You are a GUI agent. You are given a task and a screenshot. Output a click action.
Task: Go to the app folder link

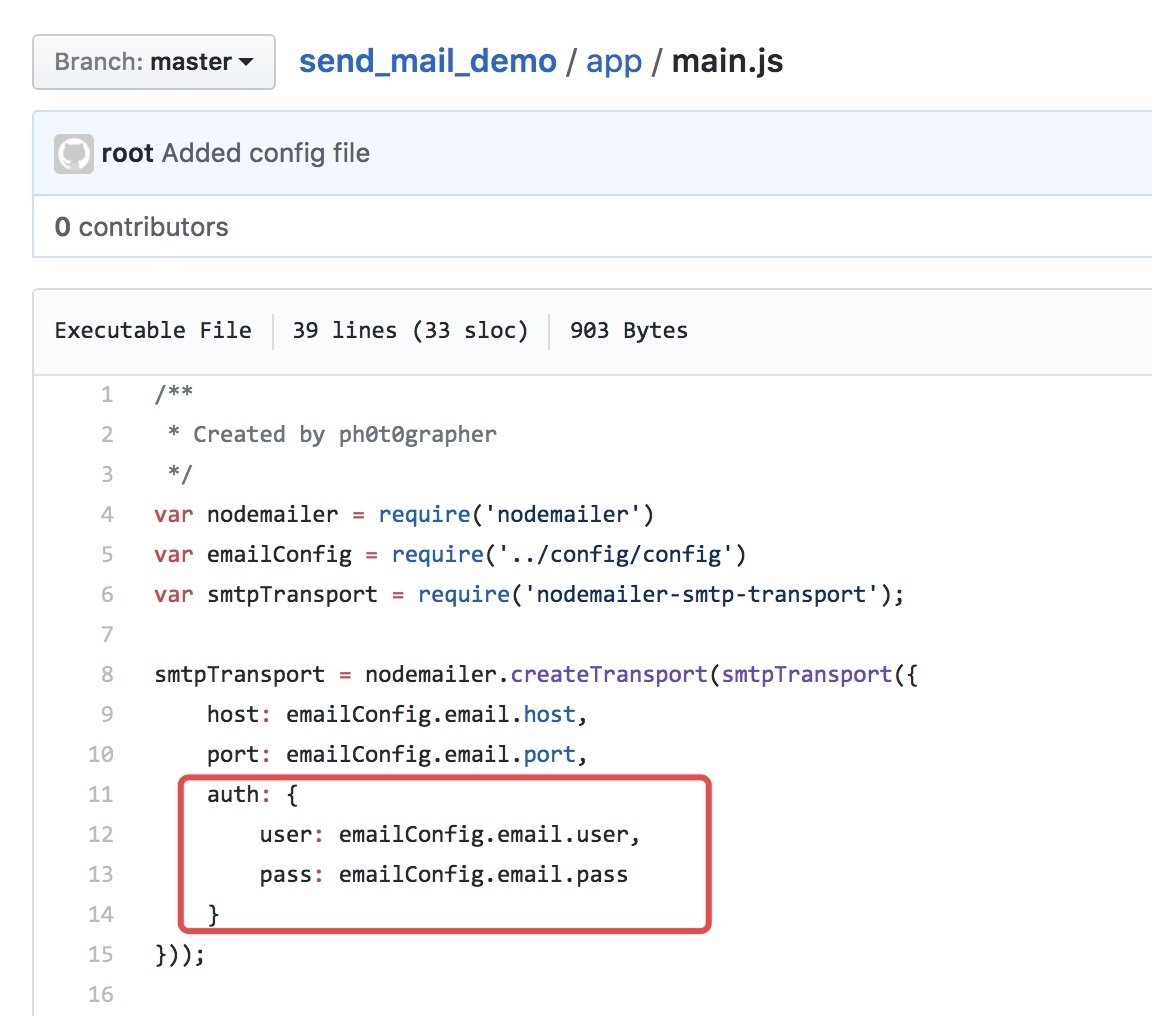pos(613,62)
